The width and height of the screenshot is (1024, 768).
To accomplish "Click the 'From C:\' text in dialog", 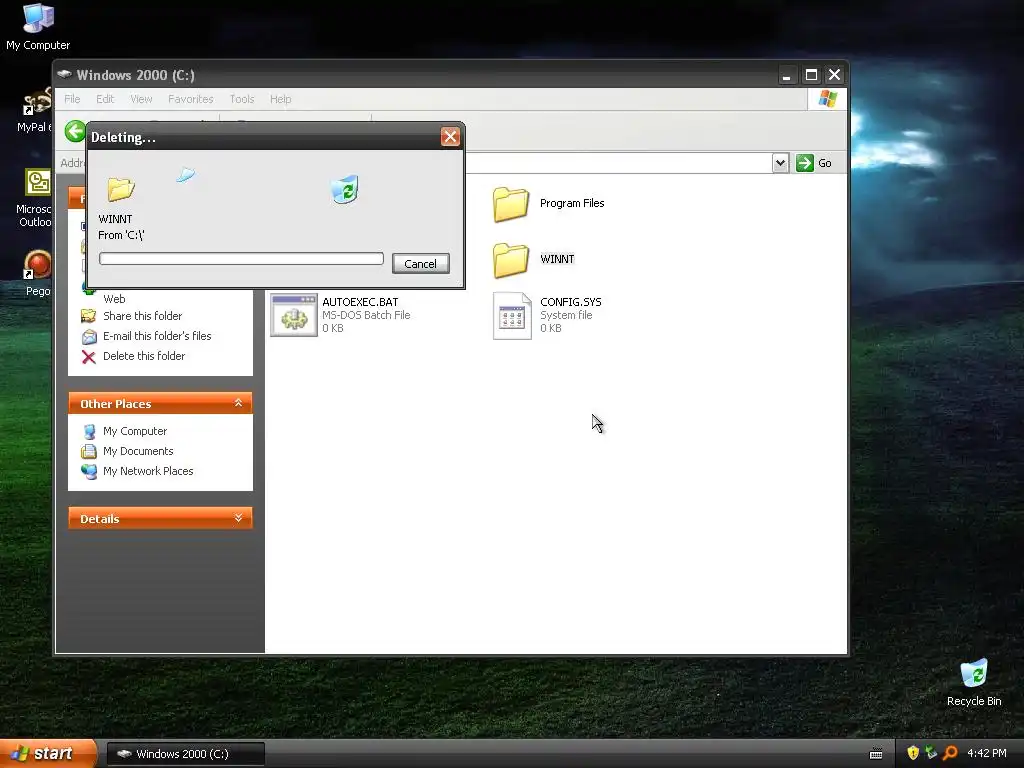I will 121,235.
